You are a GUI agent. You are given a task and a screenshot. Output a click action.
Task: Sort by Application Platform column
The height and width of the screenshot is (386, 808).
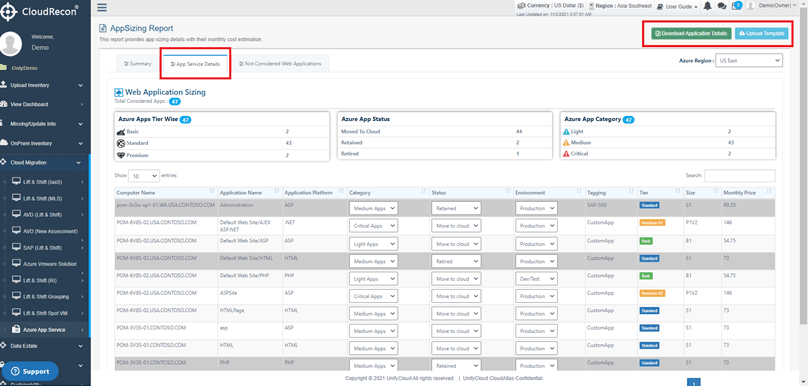[x=314, y=192]
